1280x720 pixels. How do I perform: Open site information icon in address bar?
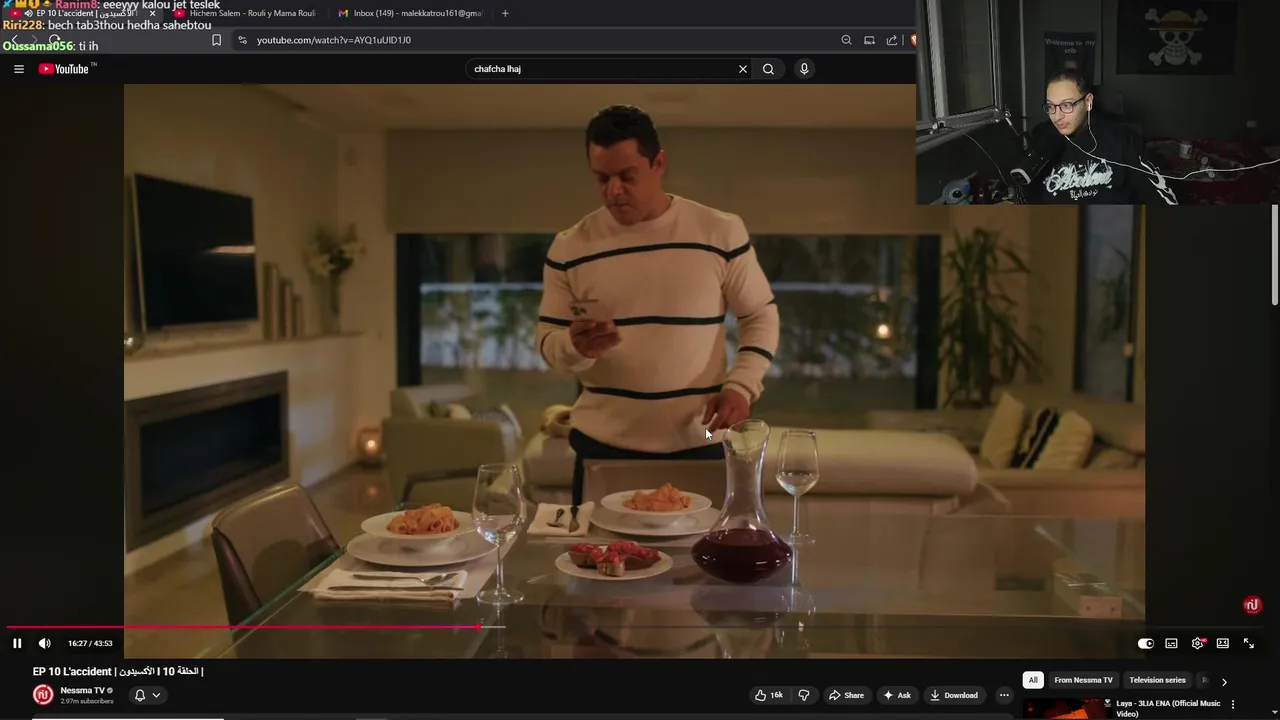point(242,40)
